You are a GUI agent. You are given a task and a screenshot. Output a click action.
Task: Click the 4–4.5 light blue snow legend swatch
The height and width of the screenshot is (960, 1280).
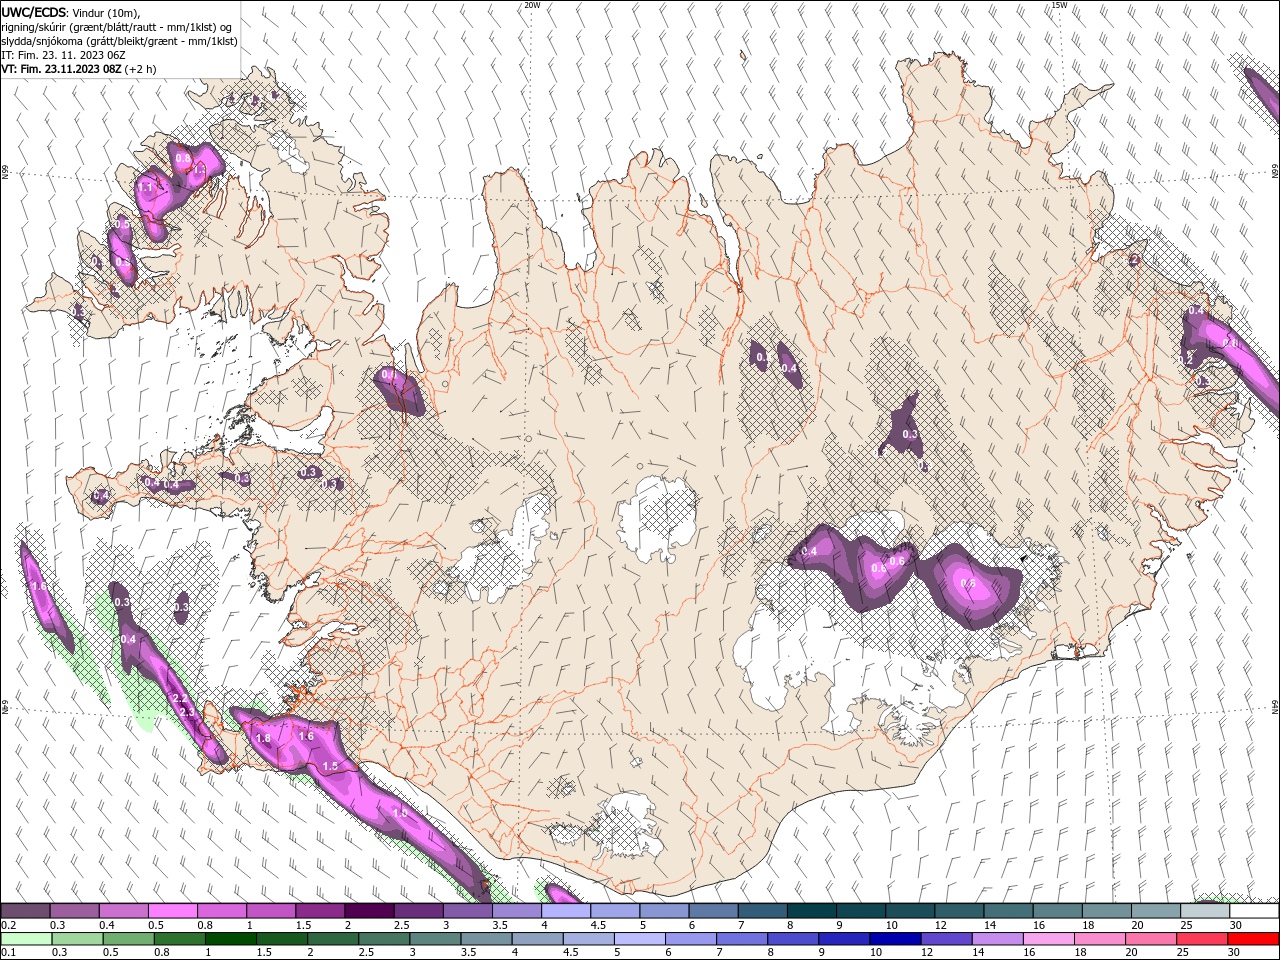[566, 911]
